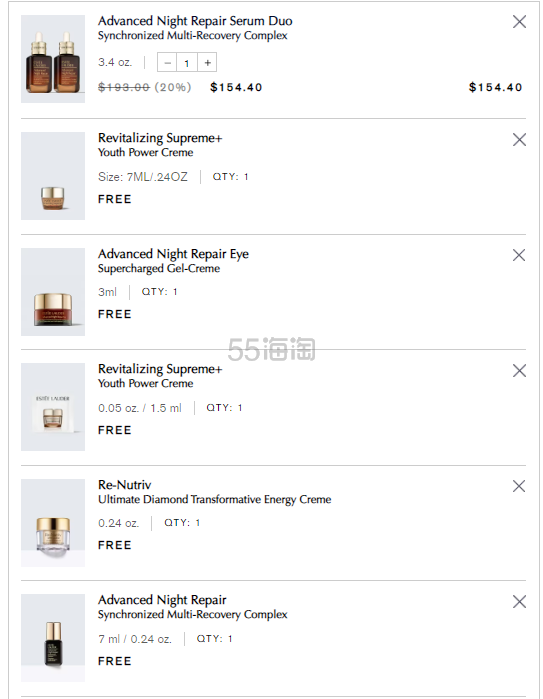543x699 pixels.
Task: Click the Re-Nutriv gold-lid jar thumbnail
Action: [53, 522]
